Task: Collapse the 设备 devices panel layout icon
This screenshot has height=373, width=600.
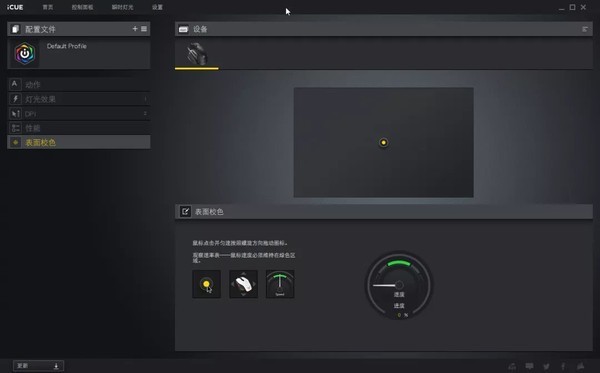Action: 585,29
